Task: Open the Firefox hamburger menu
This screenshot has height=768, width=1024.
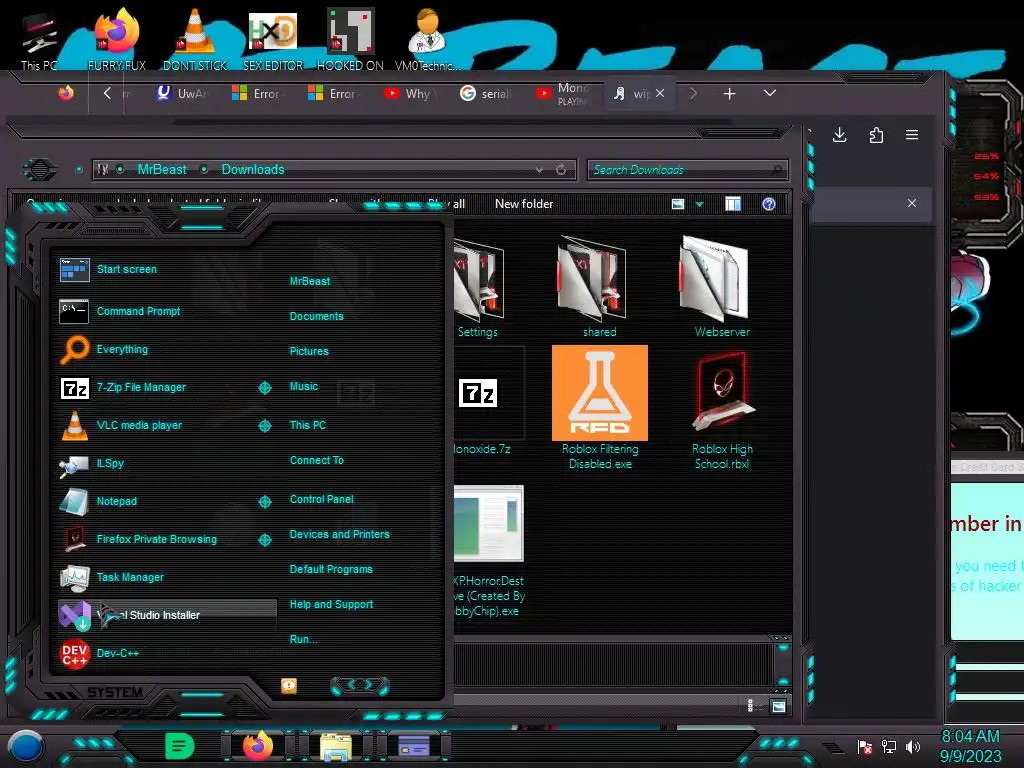Action: click(x=912, y=135)
